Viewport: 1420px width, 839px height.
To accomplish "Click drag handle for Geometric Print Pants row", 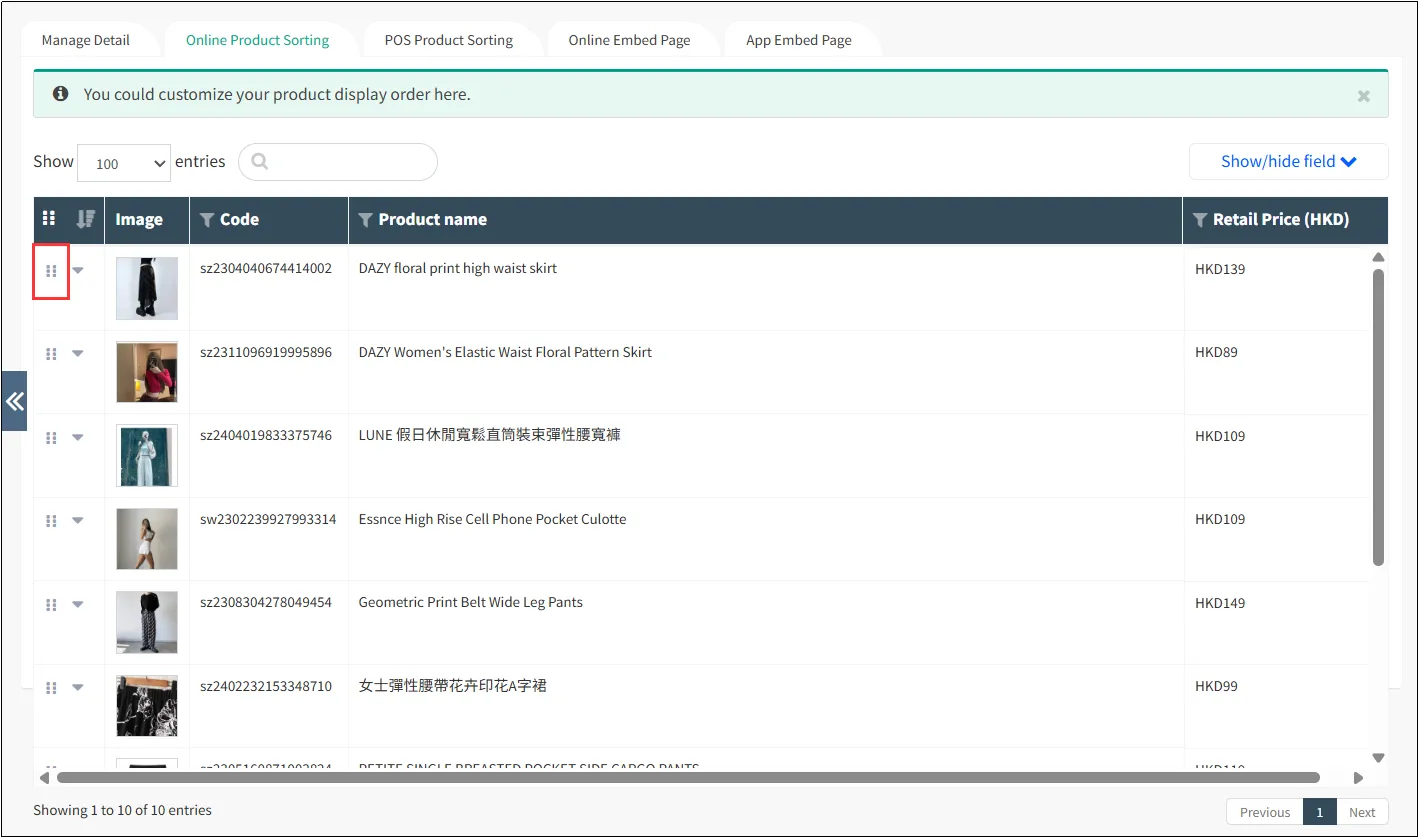I will [x=51, y=605].
